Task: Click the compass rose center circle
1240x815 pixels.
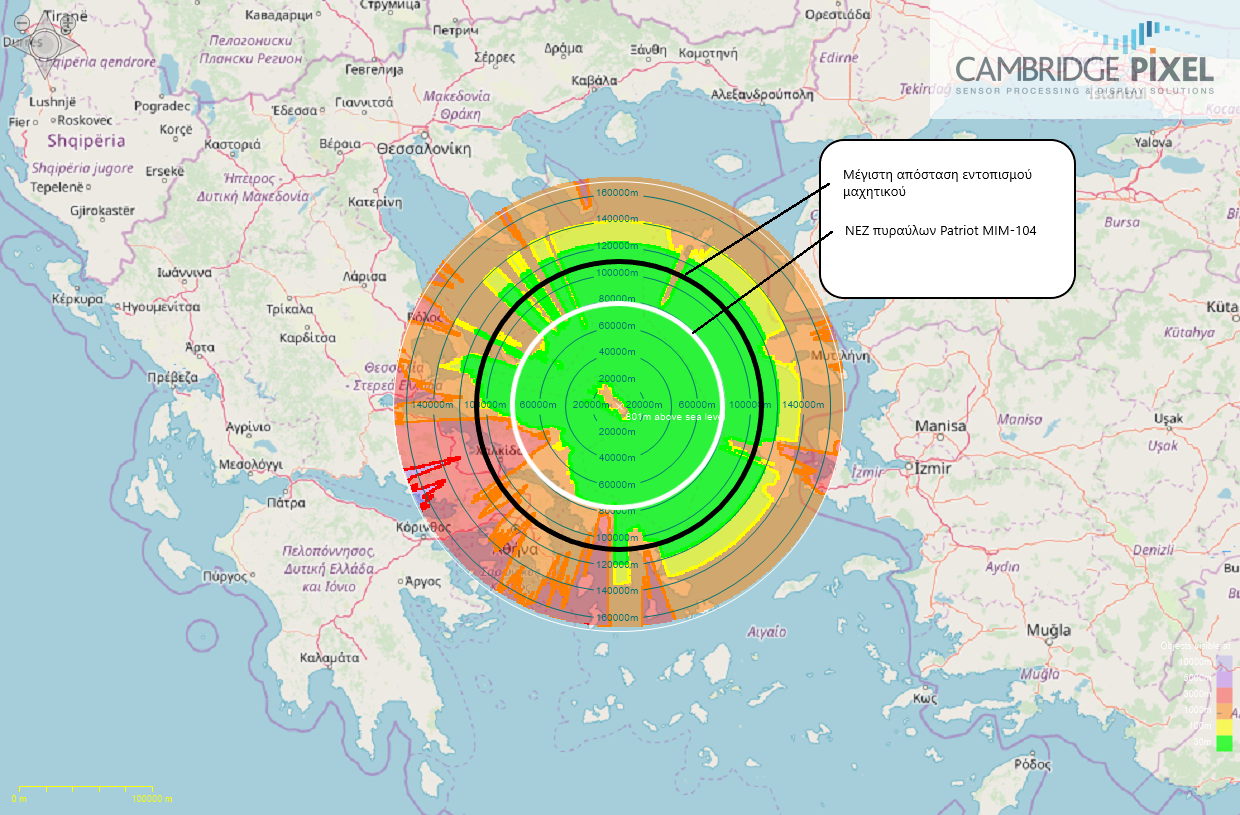Action: pyautogui.click(x=45, y=43)
